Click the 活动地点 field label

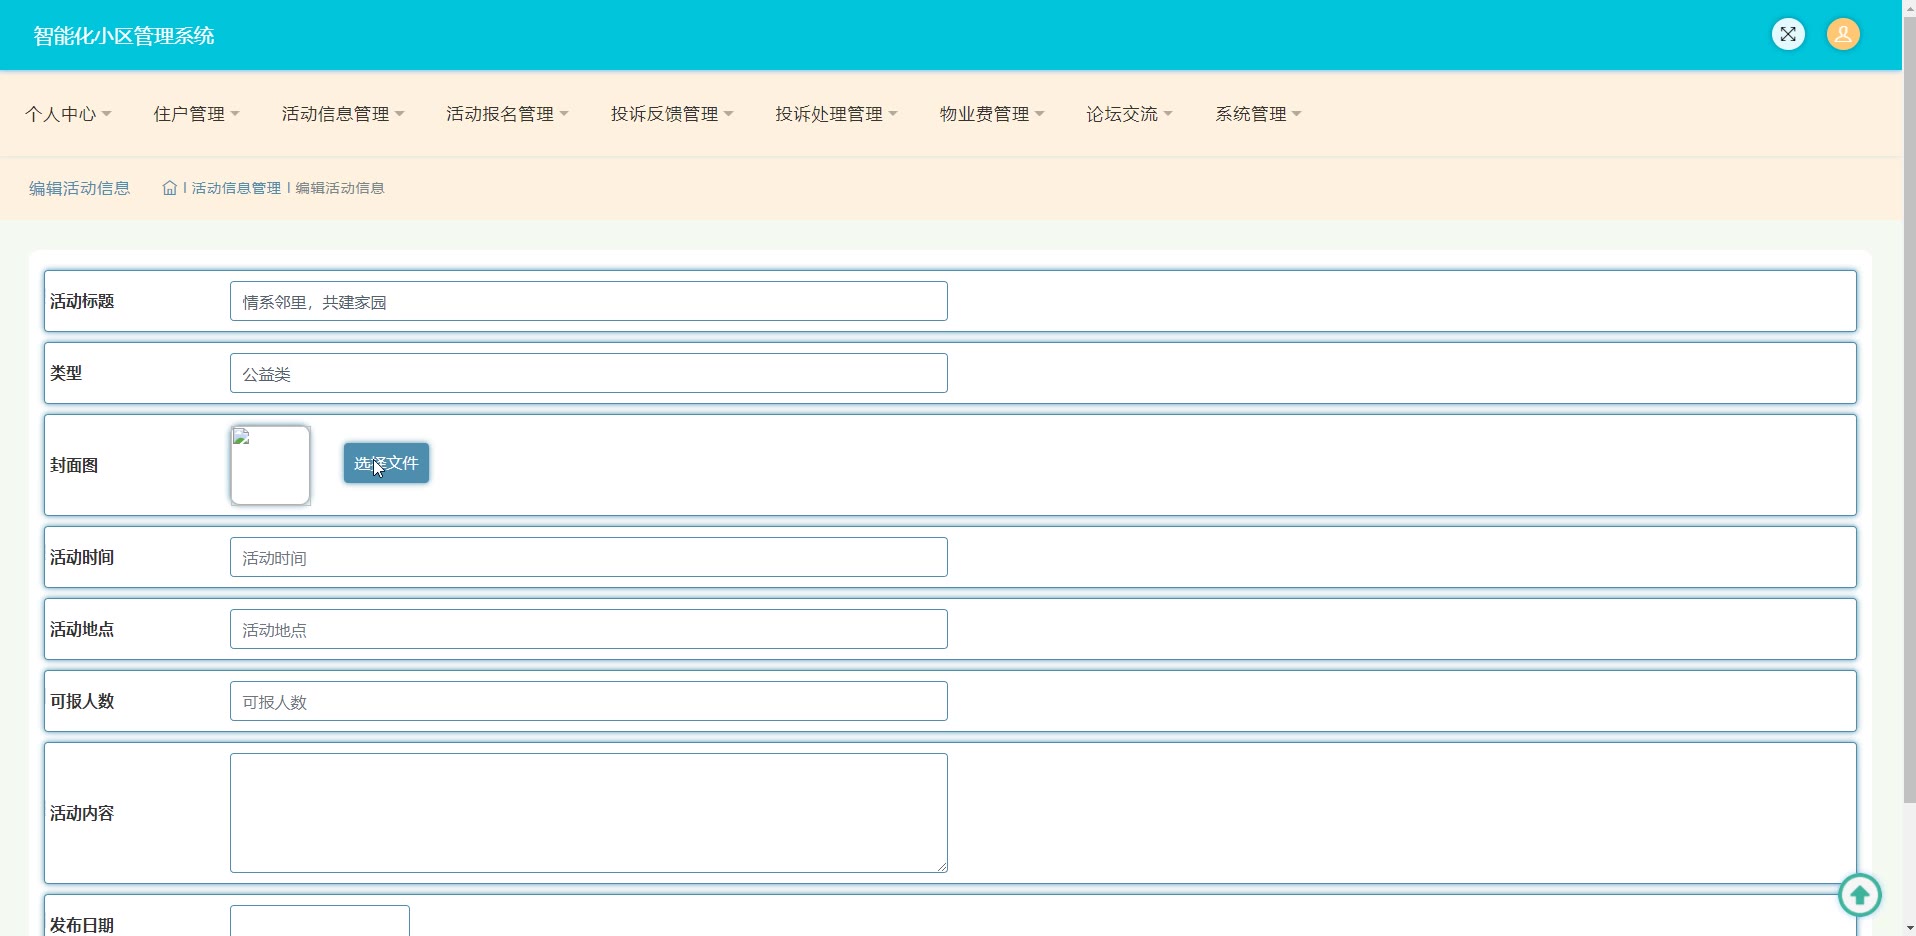[x=82, y=629]
